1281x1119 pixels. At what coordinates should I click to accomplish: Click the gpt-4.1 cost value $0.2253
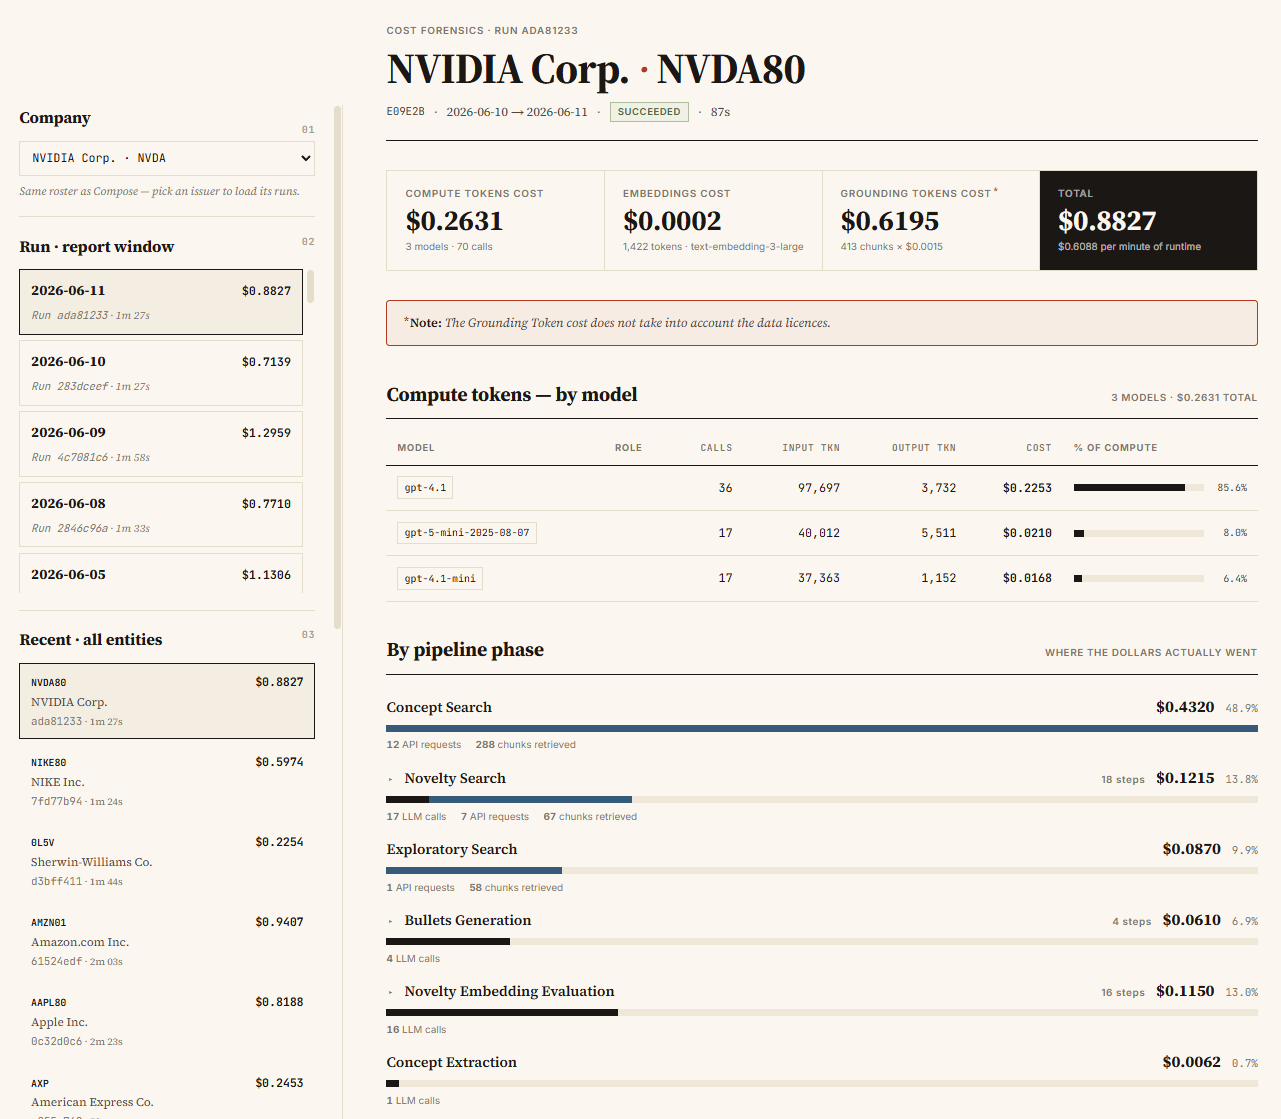coord(1027,488)
